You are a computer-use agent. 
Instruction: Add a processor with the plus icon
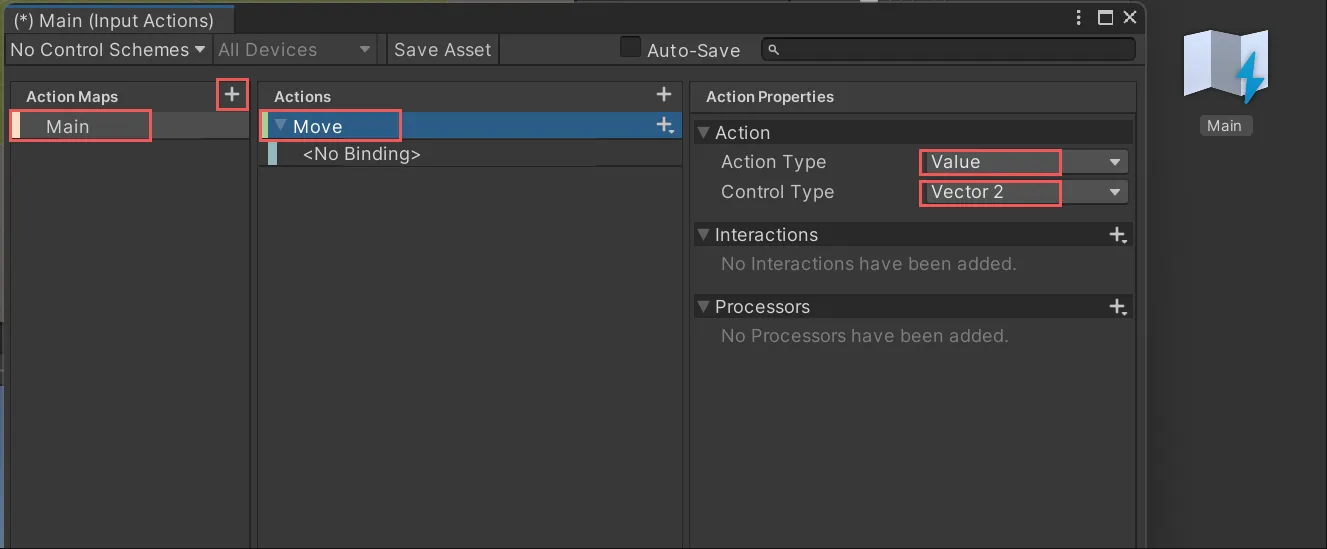click(x=1118, y=307)
